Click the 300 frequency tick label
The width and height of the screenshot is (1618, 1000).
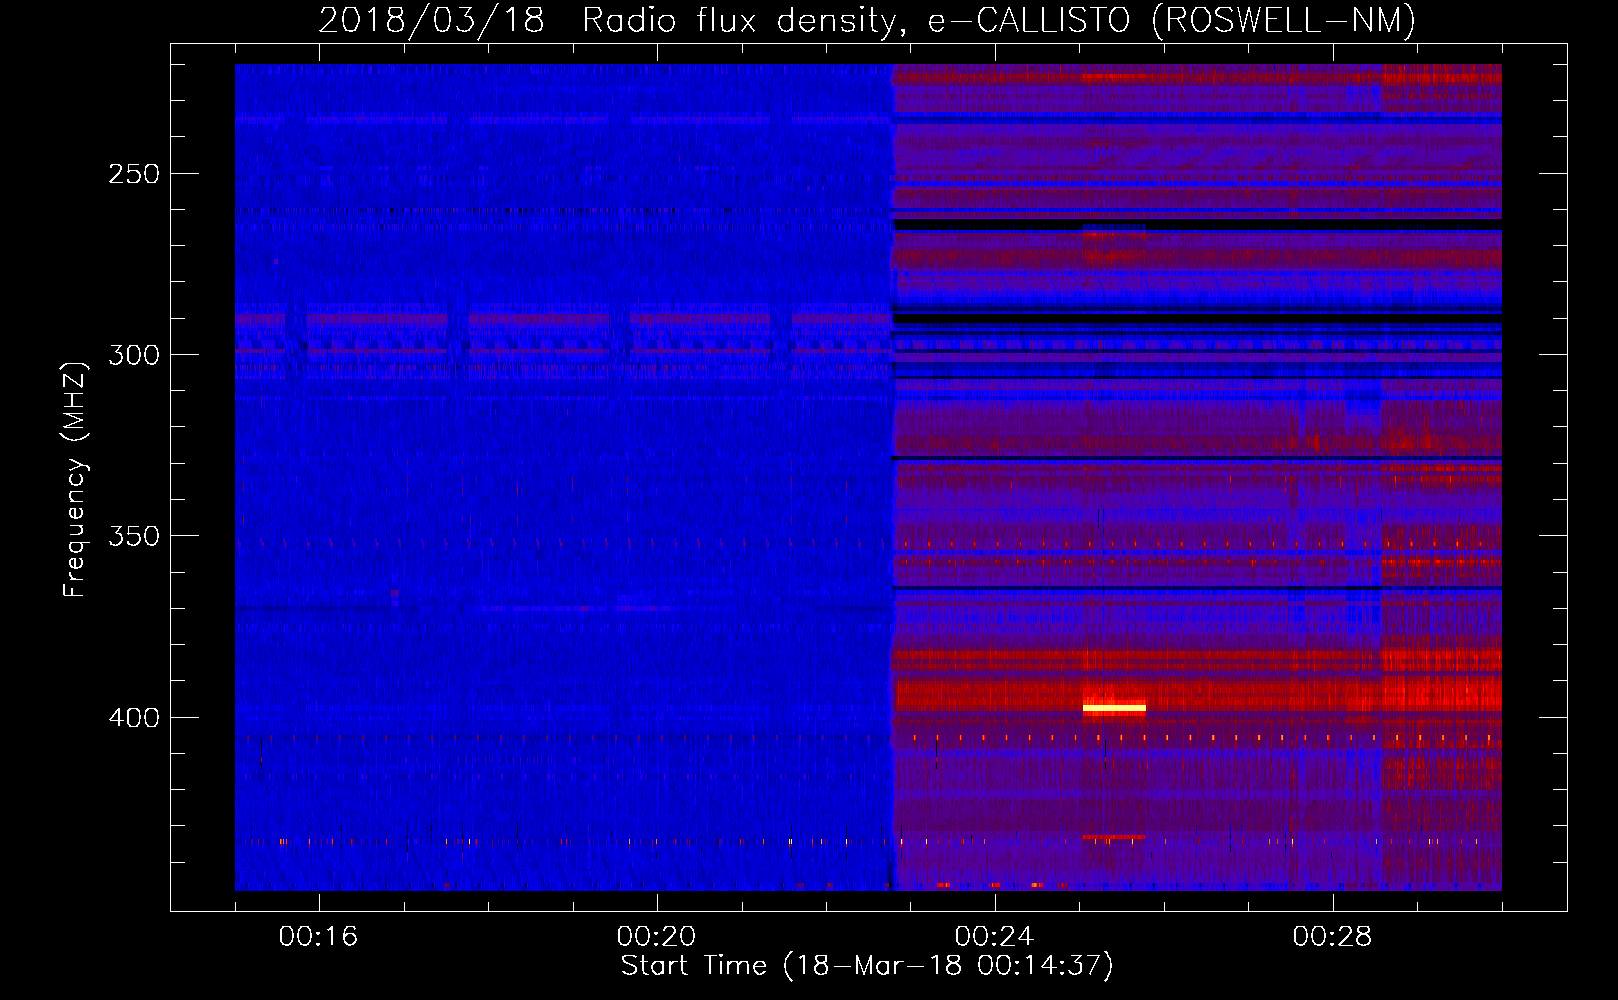pyautogui.click(x=134, y=355)
